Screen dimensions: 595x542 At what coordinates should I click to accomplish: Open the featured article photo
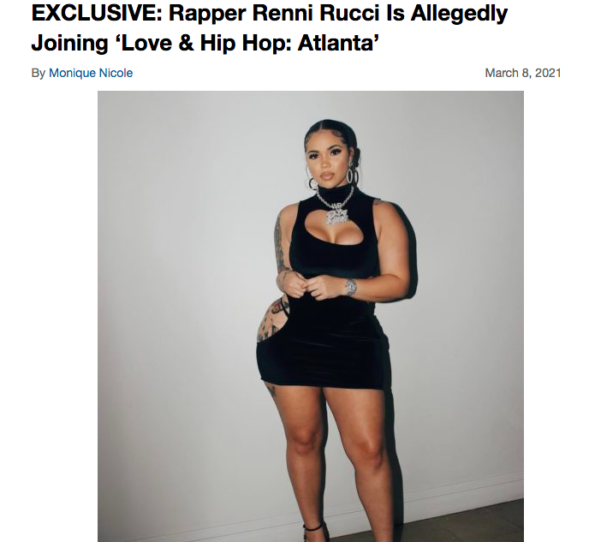310,316
